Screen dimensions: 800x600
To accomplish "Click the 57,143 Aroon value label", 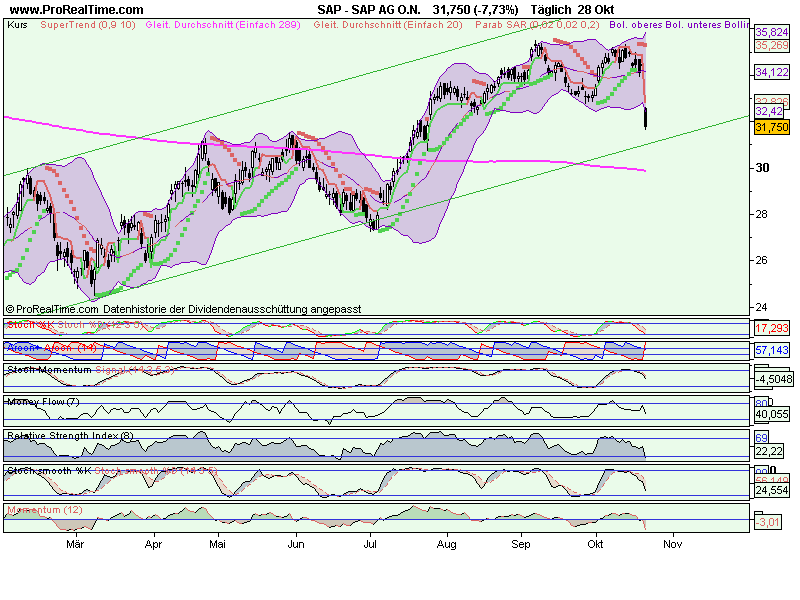I will tap(772, 350).
